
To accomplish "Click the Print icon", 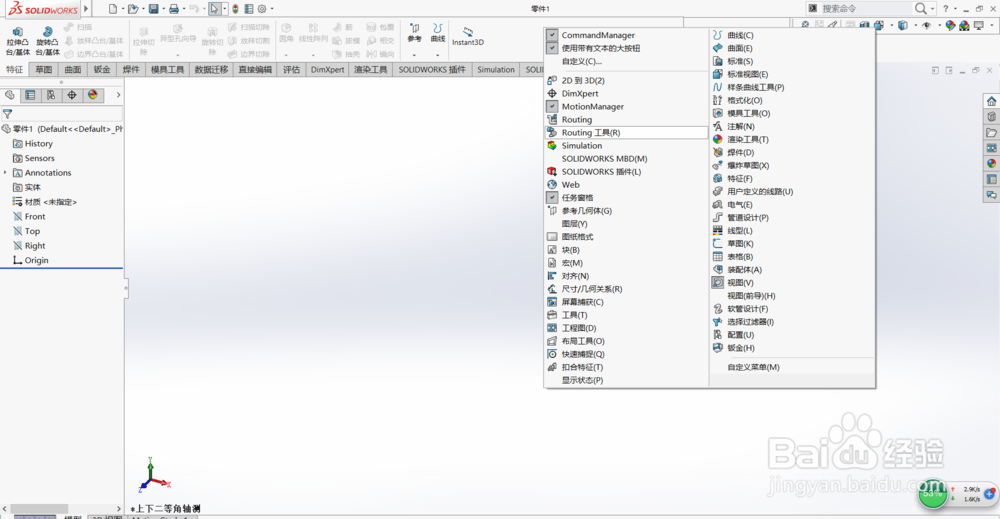I will (x=173, y=9).
